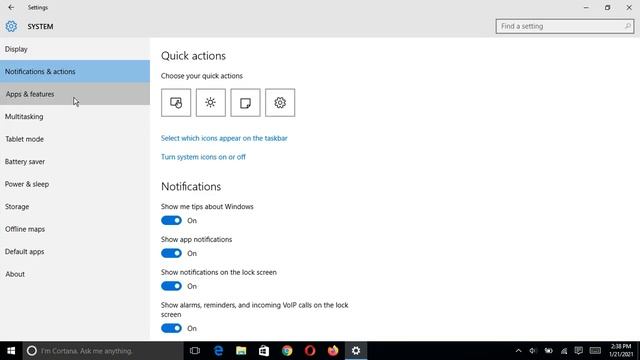
Task: Open the Display settings page
Action: (75, 49)
